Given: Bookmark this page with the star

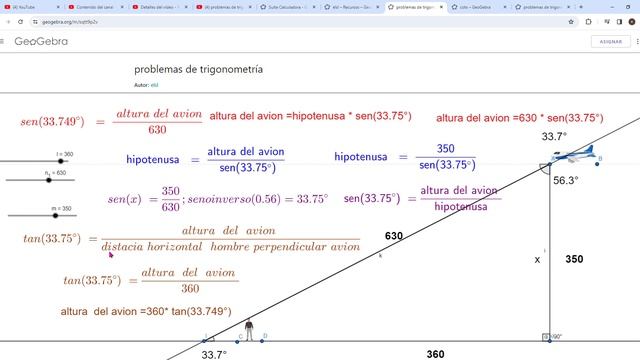Looking at the screenshot, I should click(x=571, y=22).
